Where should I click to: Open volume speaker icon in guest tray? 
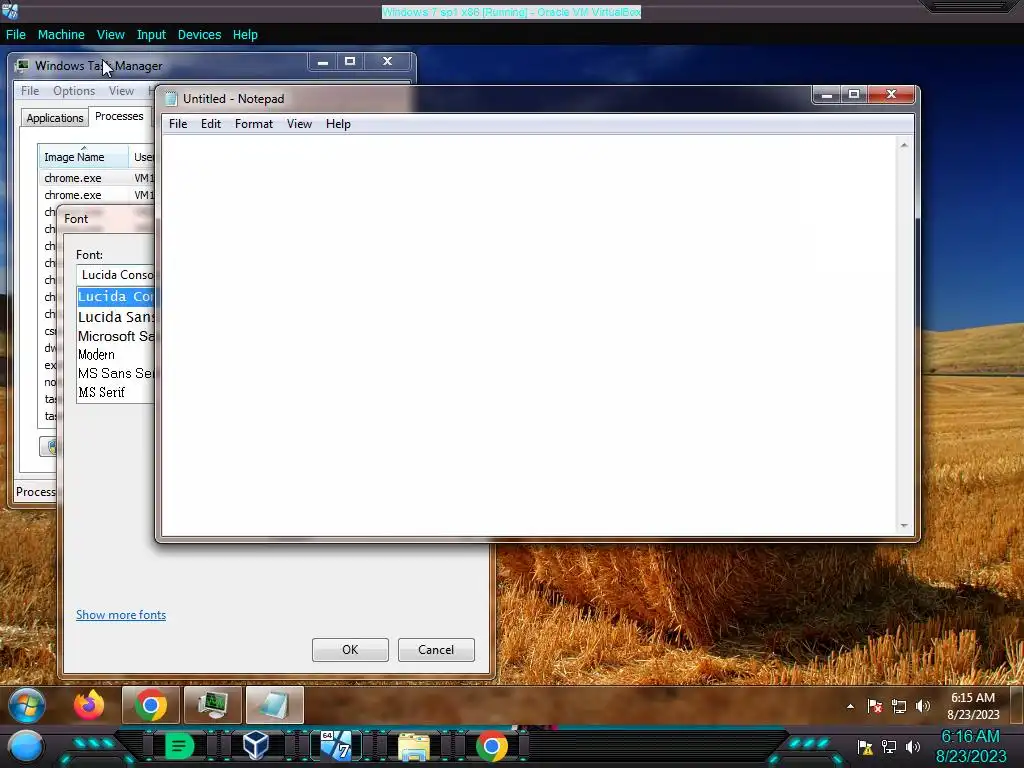point(923,706)
